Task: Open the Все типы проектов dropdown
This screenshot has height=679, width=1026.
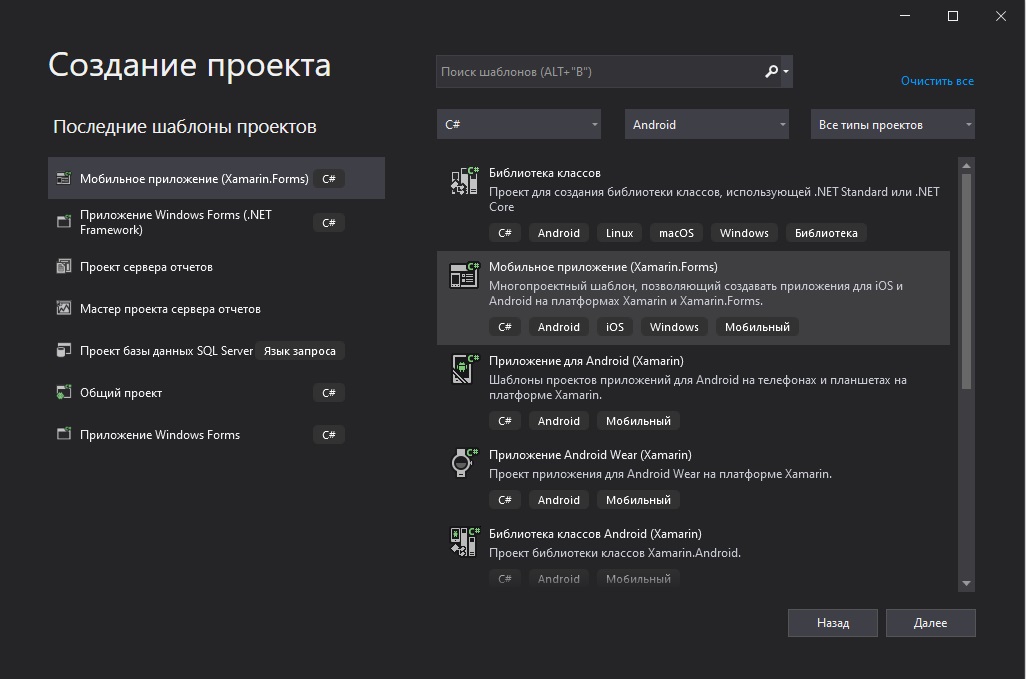Action: click(893, 124)
